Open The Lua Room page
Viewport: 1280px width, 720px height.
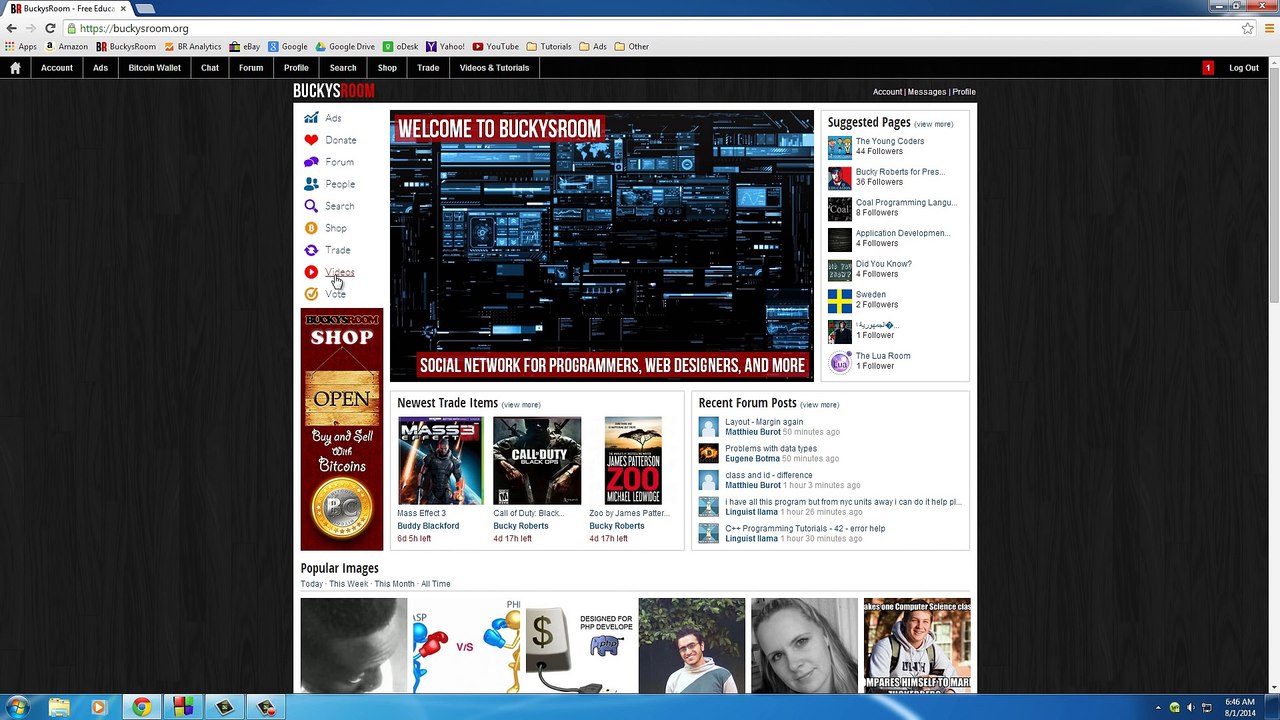point(883,356)
